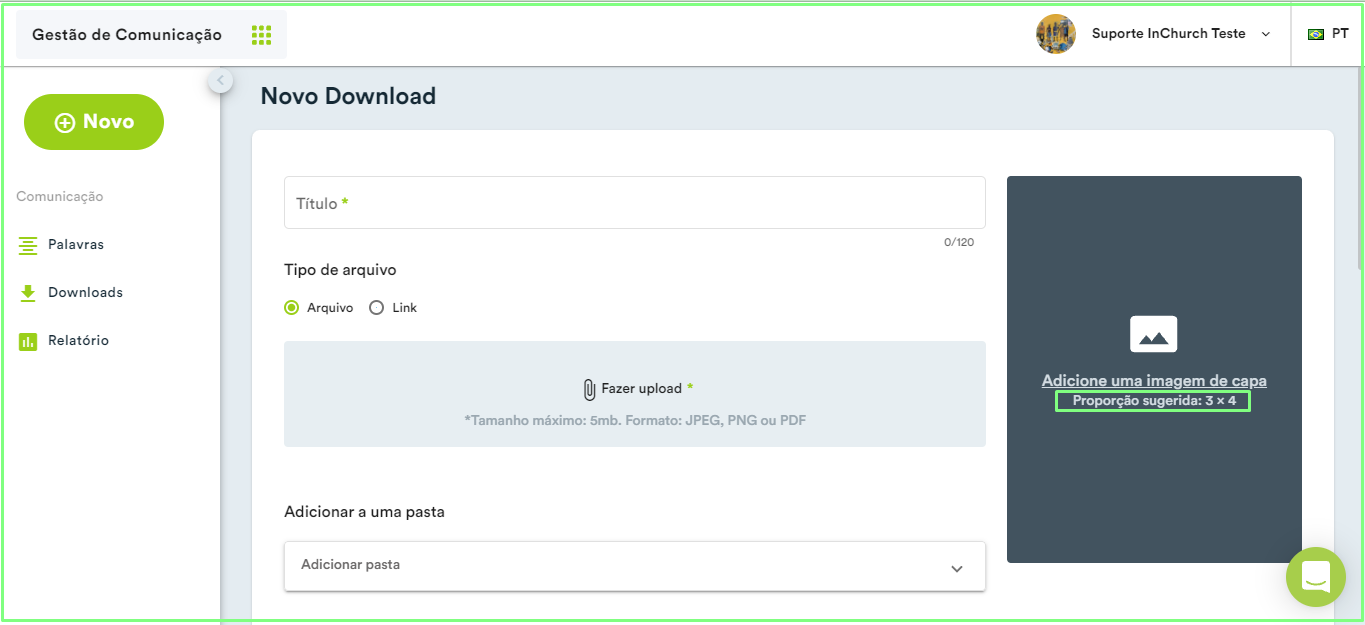
Task: Click the Downloads arrow icon in sidebar
Action: click(x=28, y=293)
